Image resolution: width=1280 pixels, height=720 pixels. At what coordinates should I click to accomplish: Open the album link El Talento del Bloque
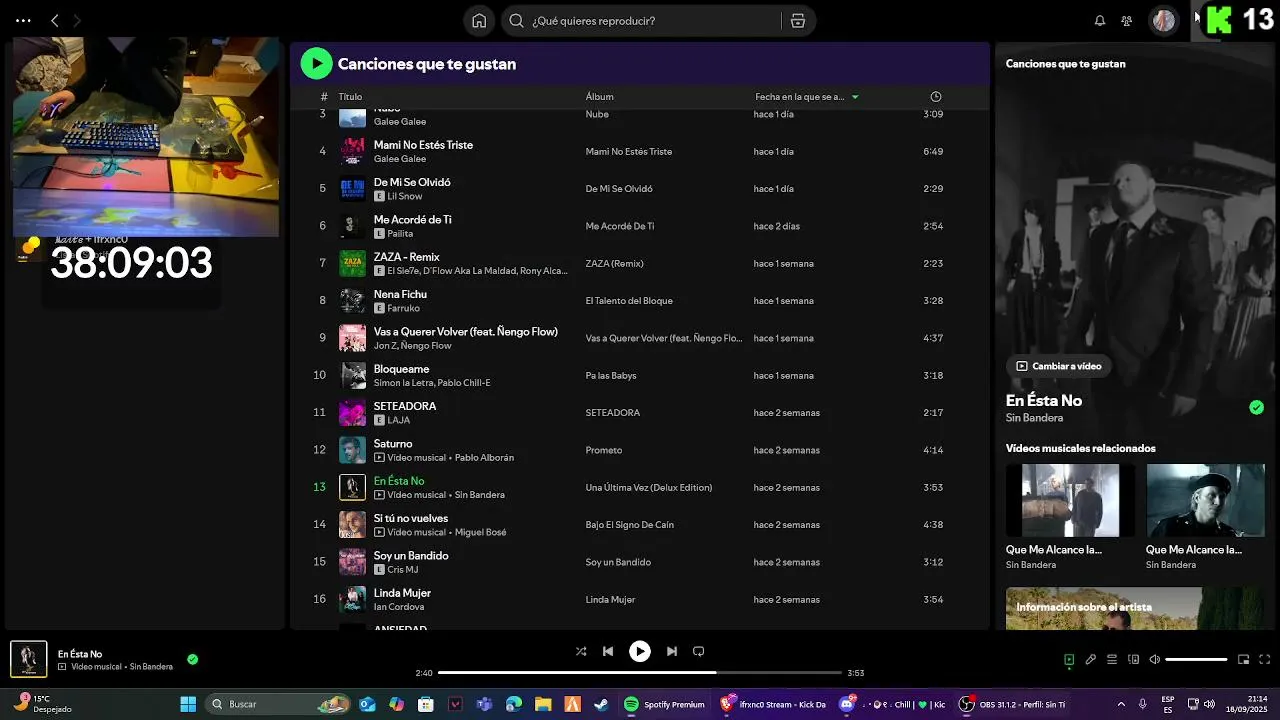click(629, 301)
